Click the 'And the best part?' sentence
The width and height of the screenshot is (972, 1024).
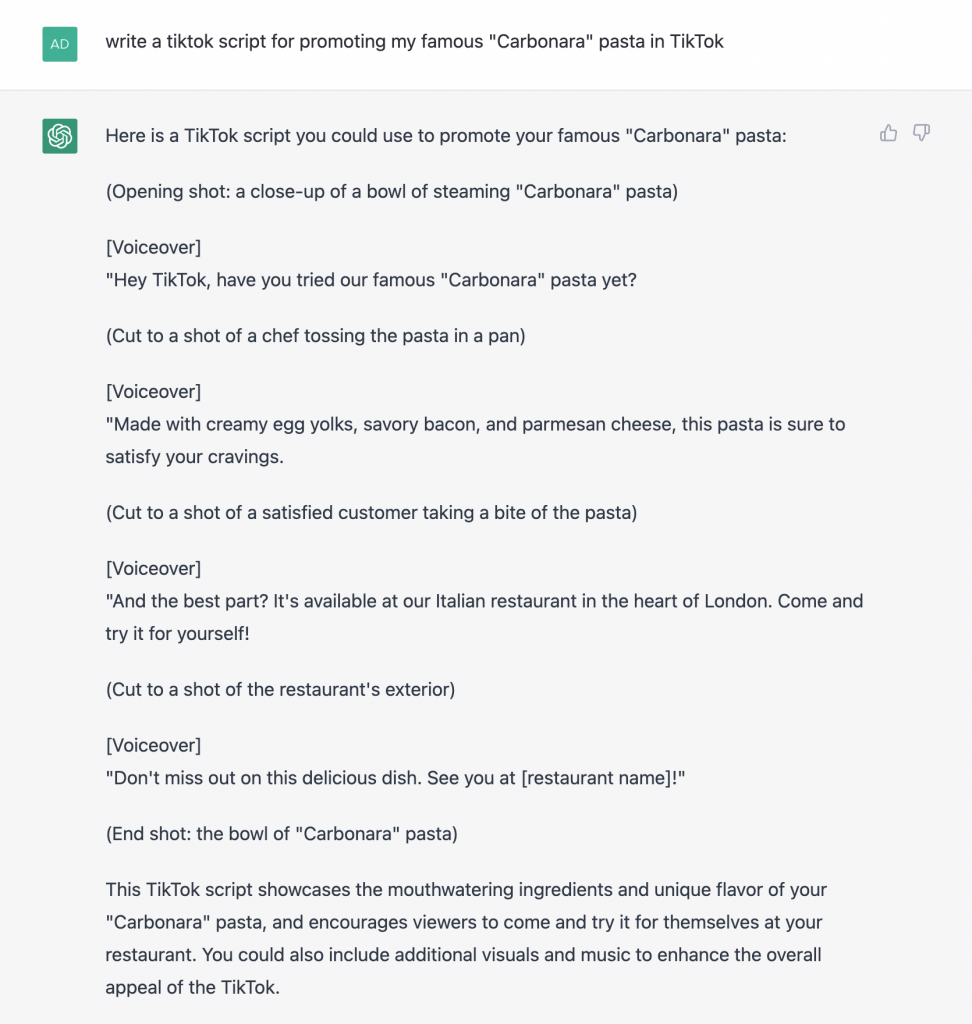click(484, 618)
